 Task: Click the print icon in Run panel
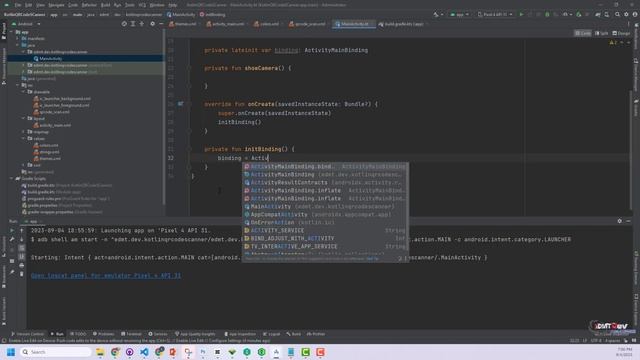tap(22, 265)
